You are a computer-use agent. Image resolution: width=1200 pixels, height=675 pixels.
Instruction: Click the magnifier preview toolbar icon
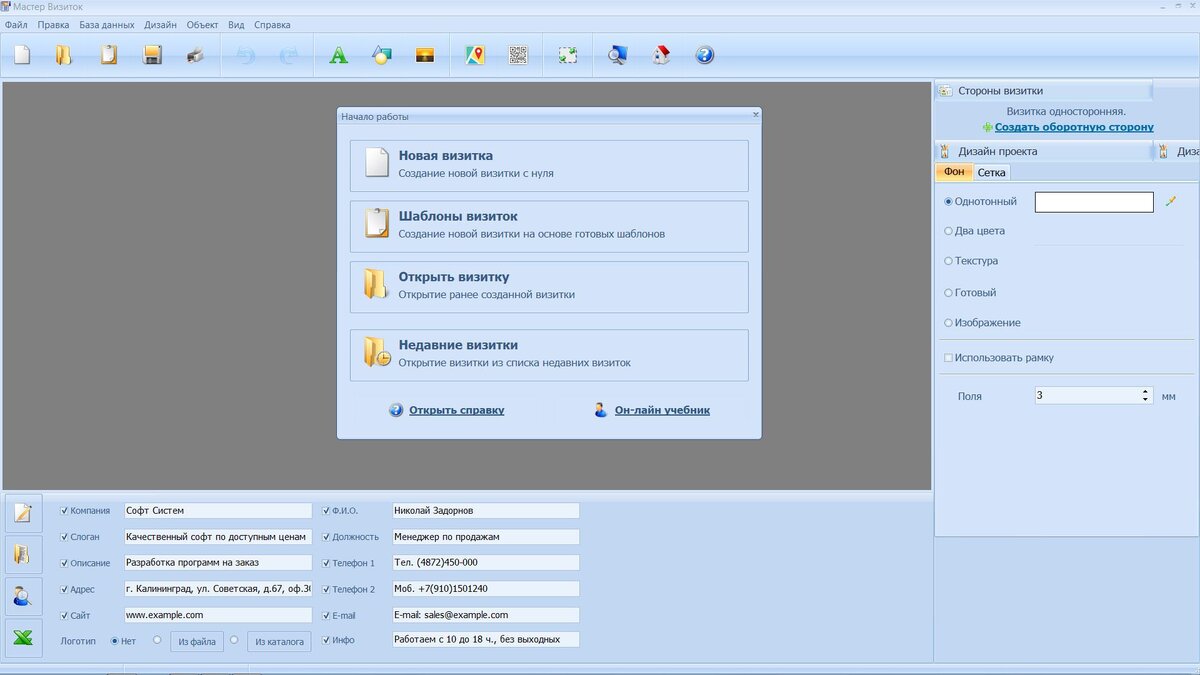[617, 55]
